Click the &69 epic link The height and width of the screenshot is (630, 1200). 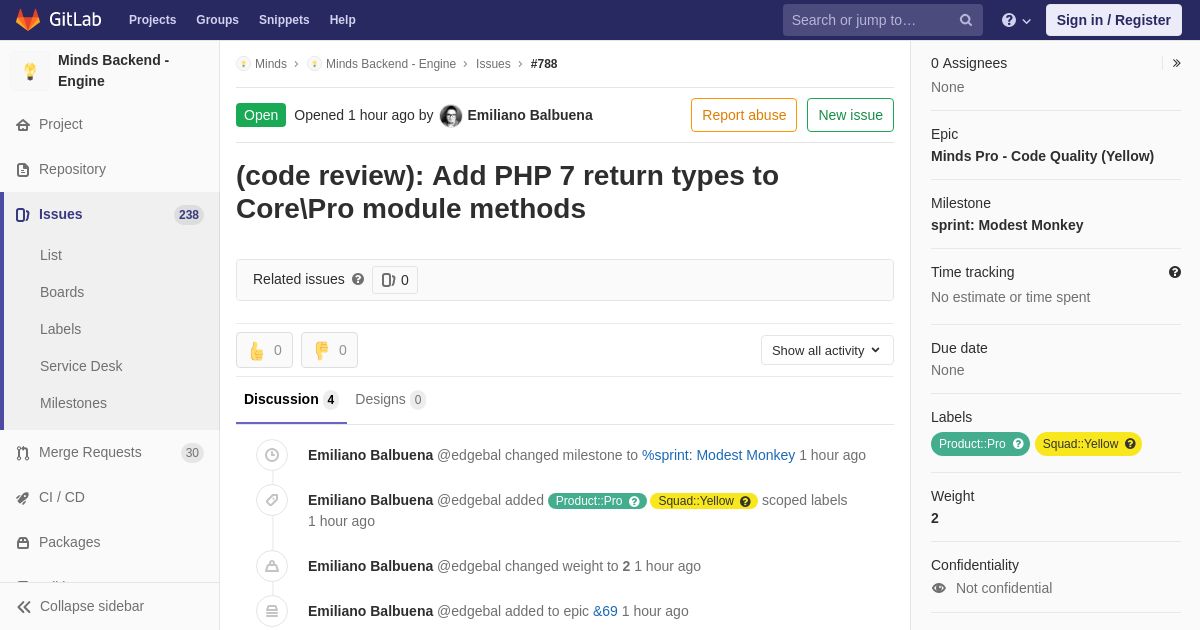tap(605, 611)
